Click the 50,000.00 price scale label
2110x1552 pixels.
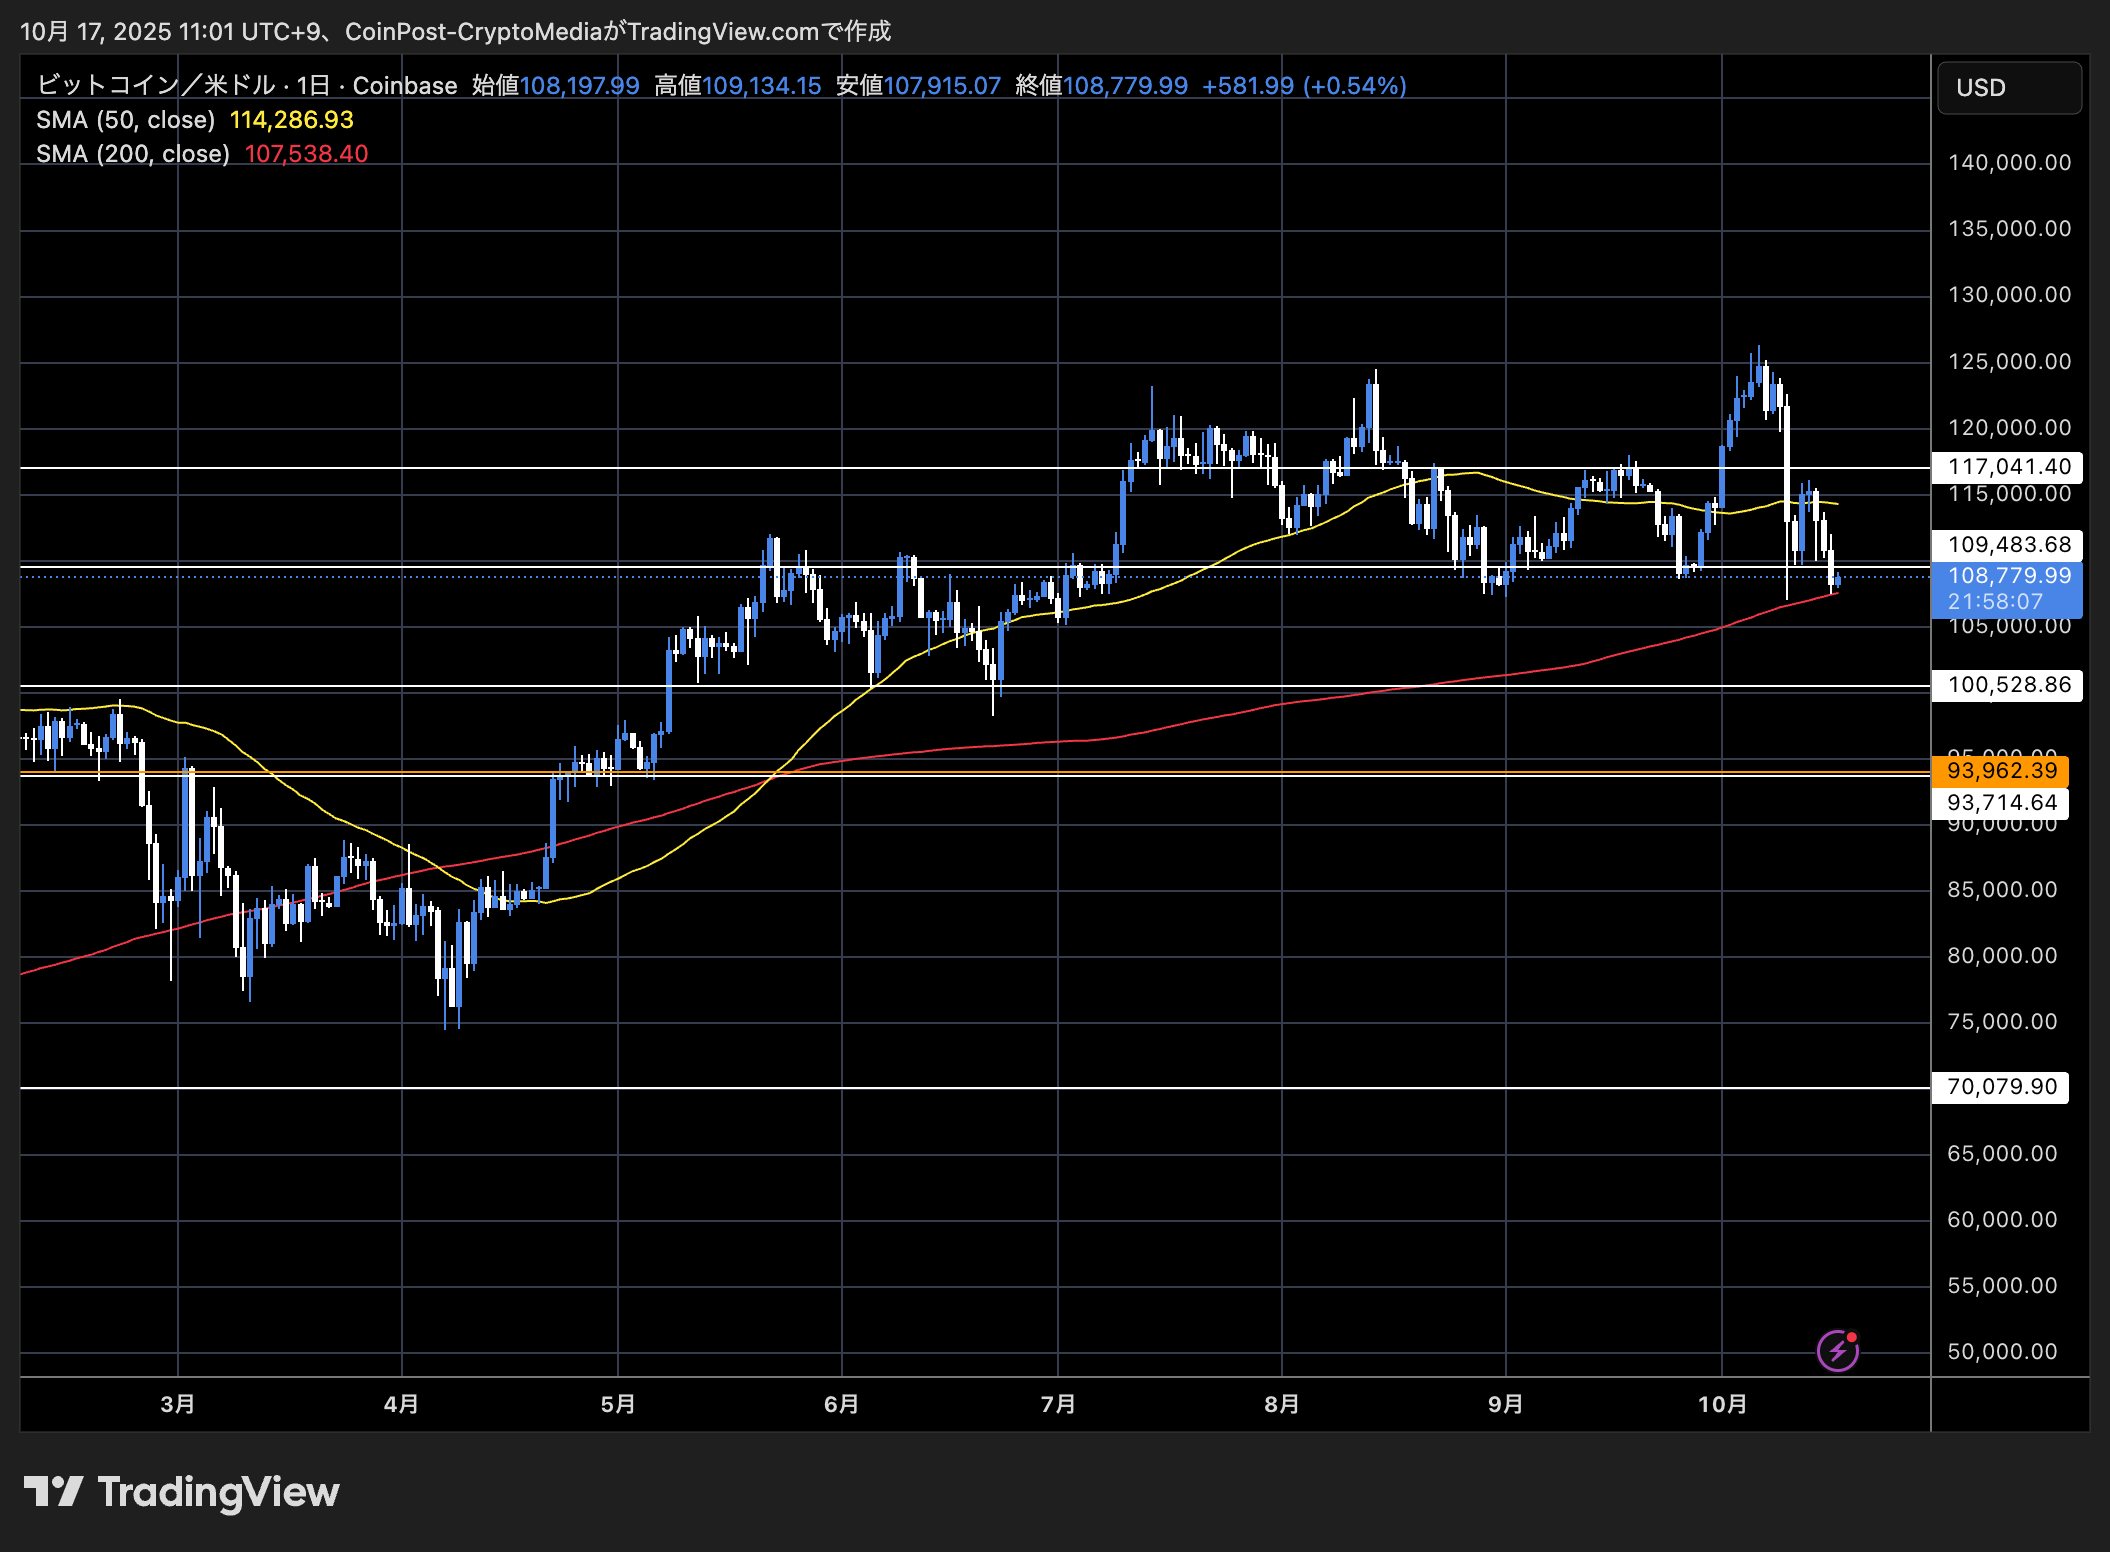point(2001,1352)
